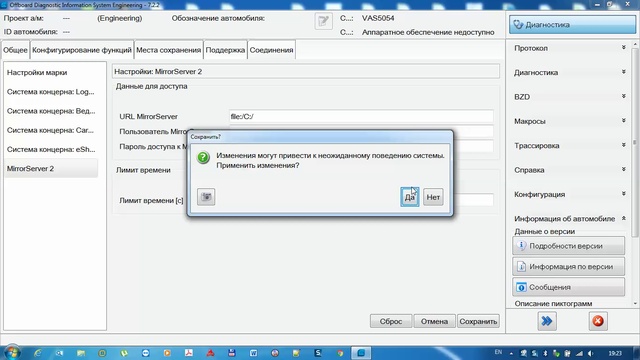Switch to Конфигурирование функций tab
The height and width of the screenshot is (360, 640).
[x=82, y=50]
